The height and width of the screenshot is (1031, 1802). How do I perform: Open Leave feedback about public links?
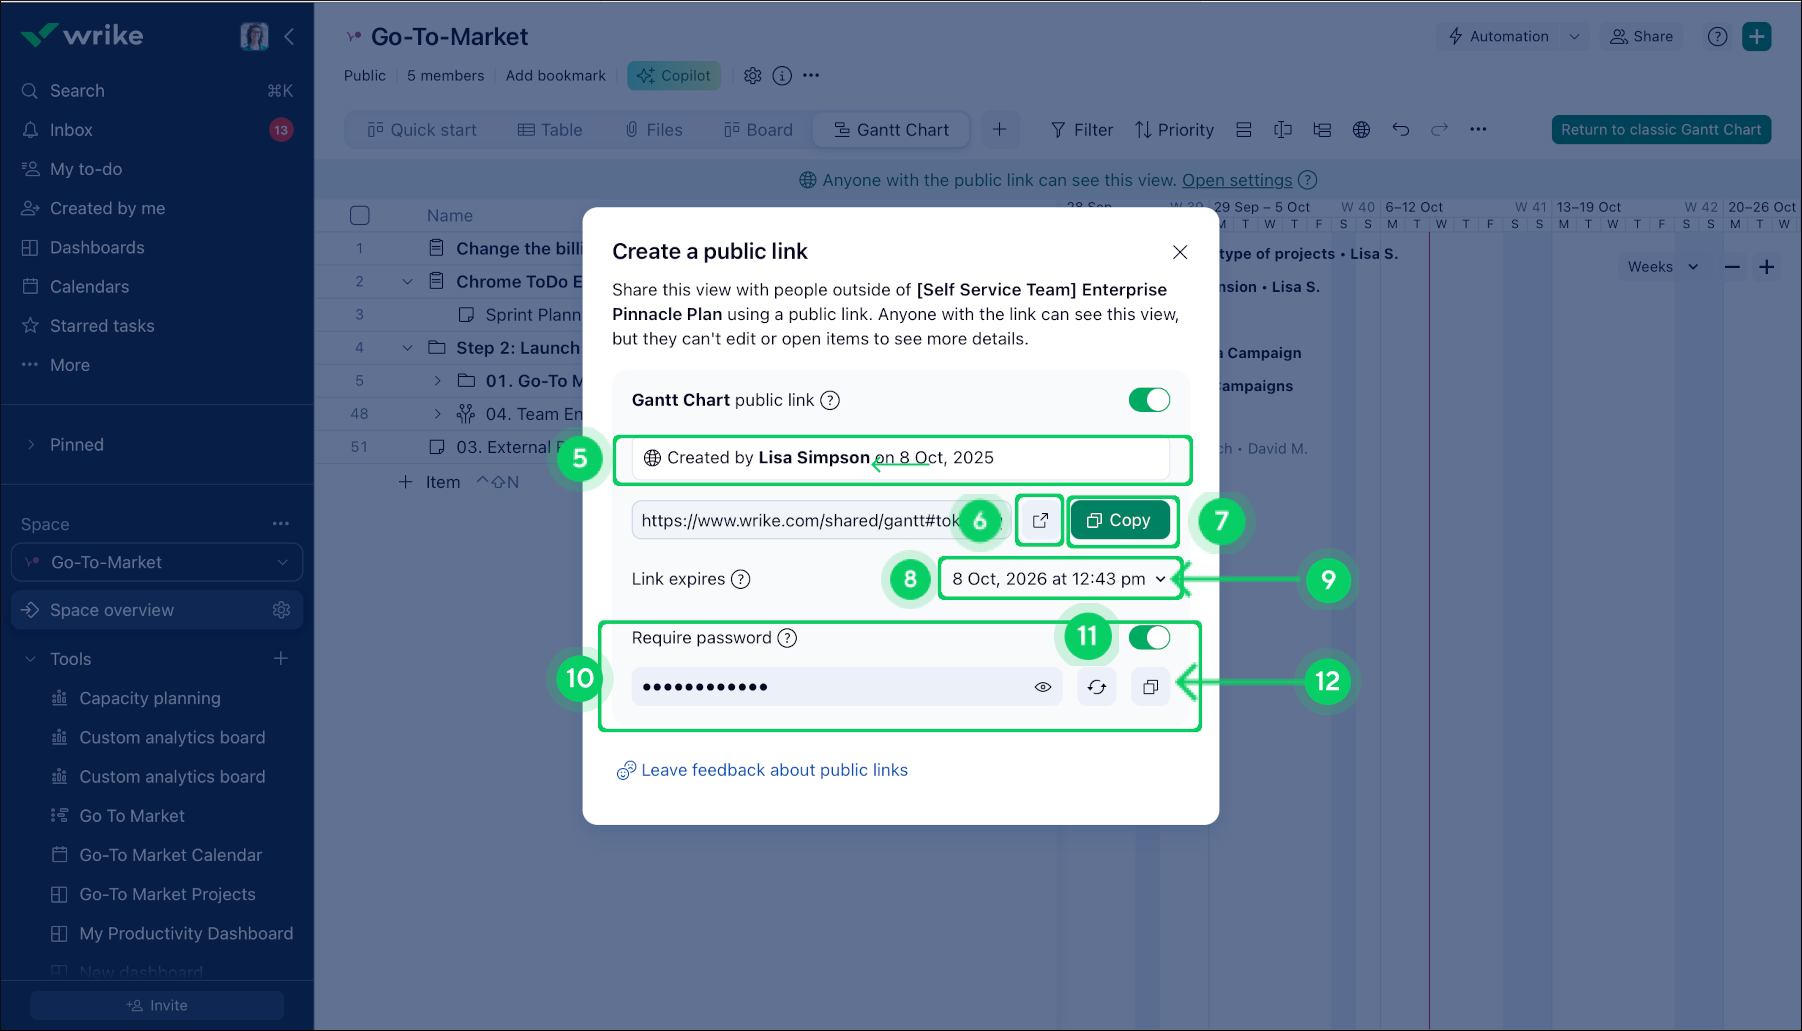coord(774,770)
